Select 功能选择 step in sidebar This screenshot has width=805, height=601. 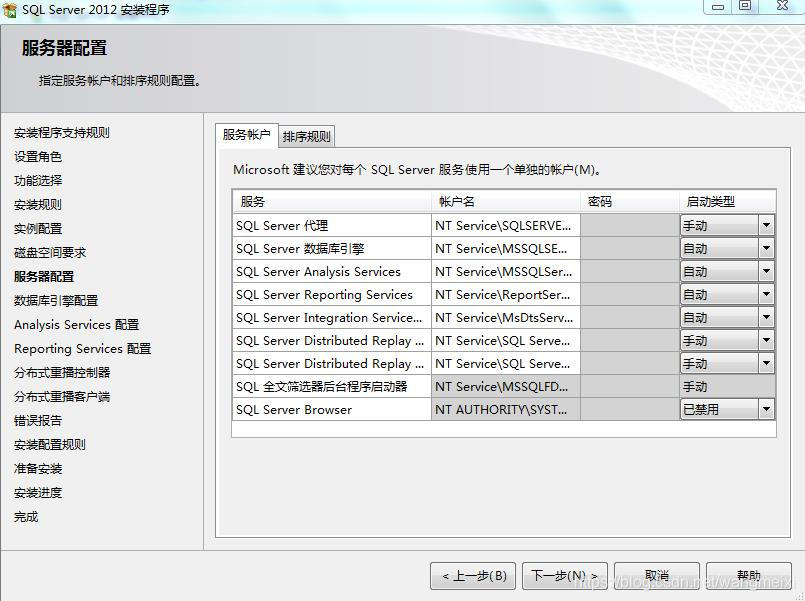(38, 181)
